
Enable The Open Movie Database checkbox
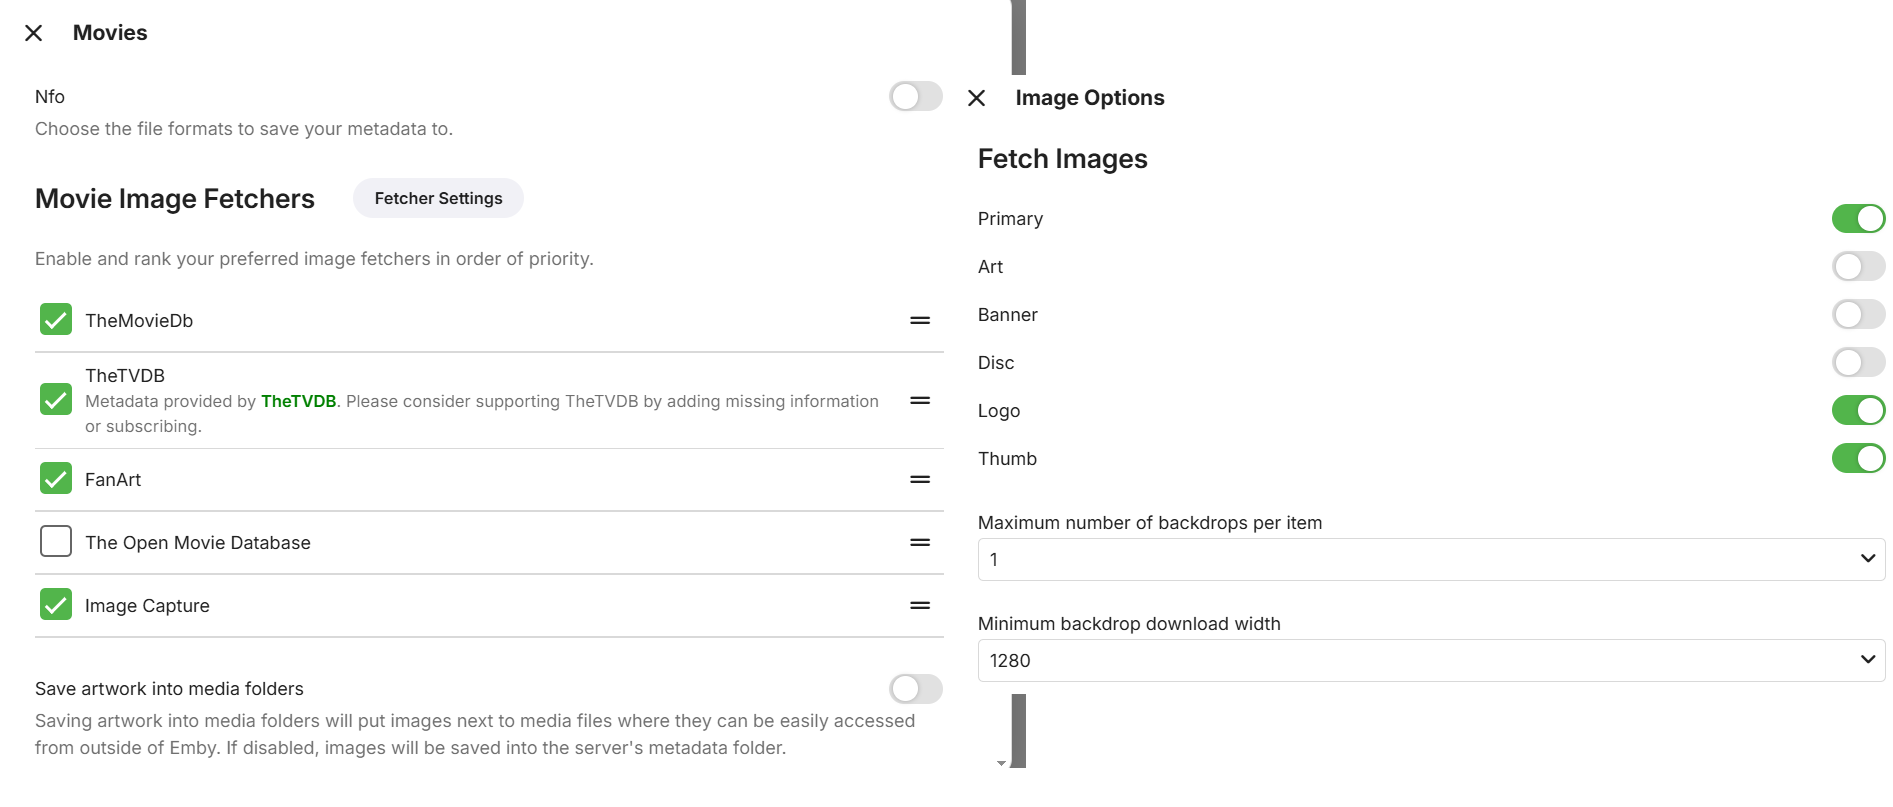(x=56, y=542)
